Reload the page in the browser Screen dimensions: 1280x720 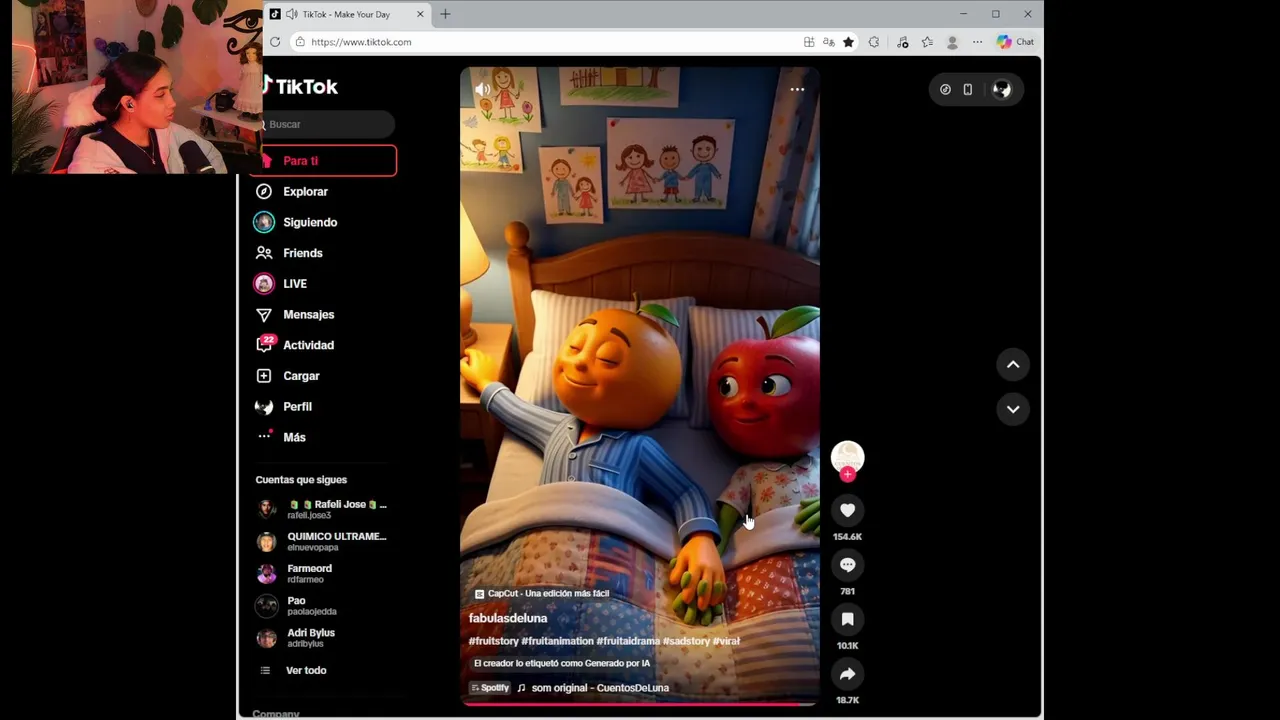point(275,42)
